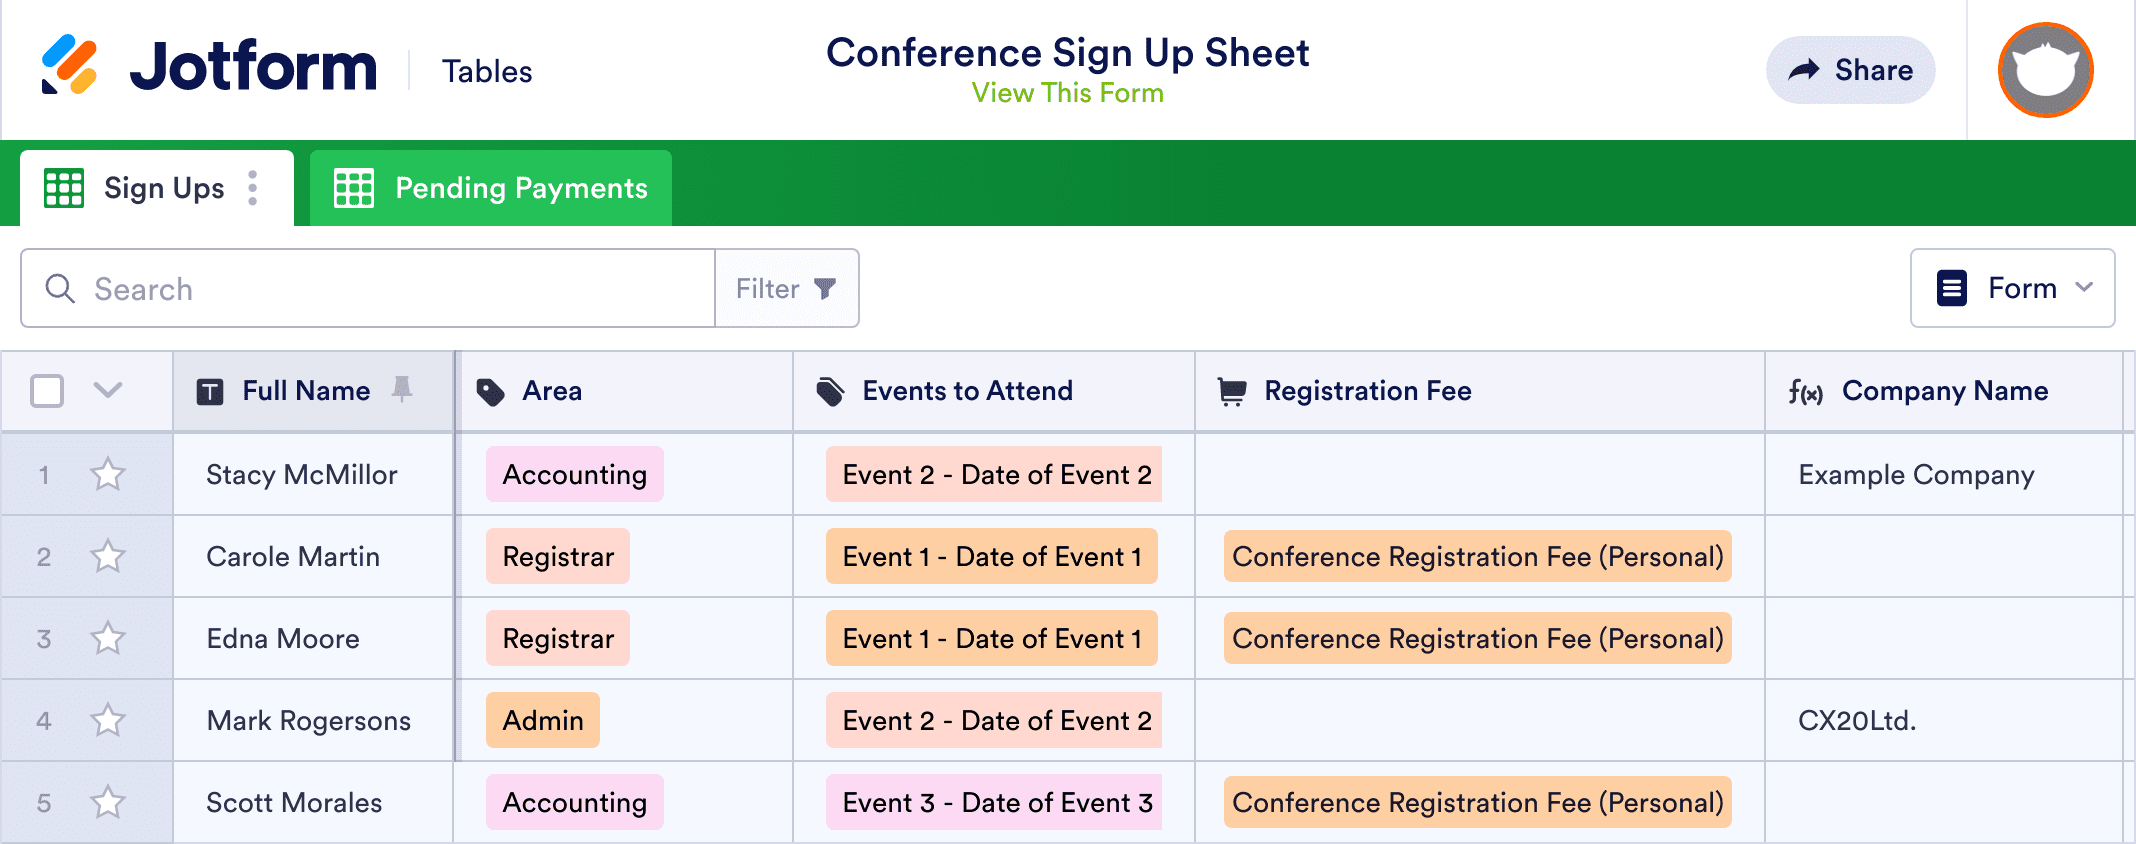The width and height of the screenshot is (2136, 844).
Task: Click the pin icon beside Full Name
Action: (x=402, y=389)
